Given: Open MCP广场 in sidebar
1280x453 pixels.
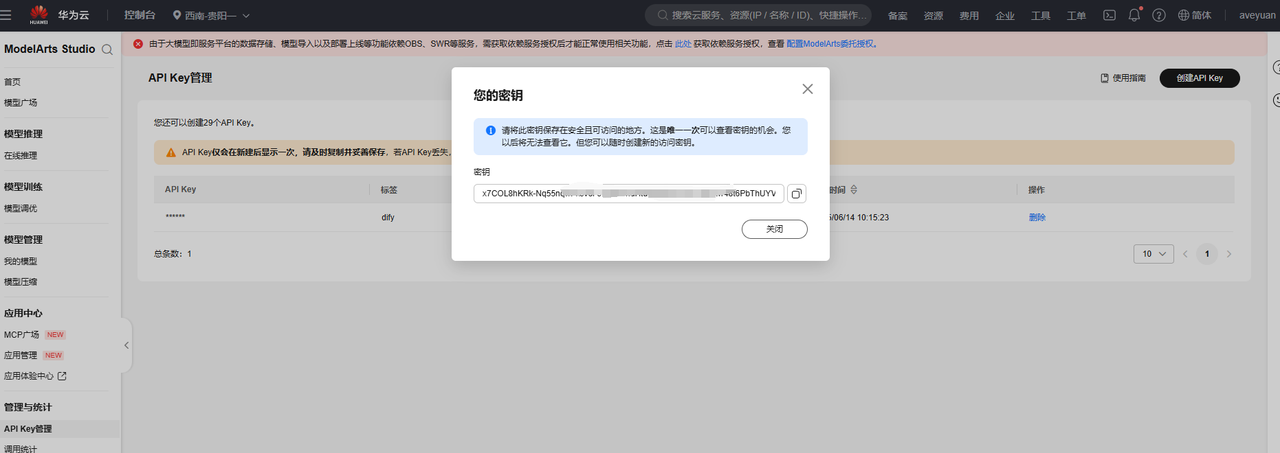Looking at the screenshot, I should tap(22, 335).
